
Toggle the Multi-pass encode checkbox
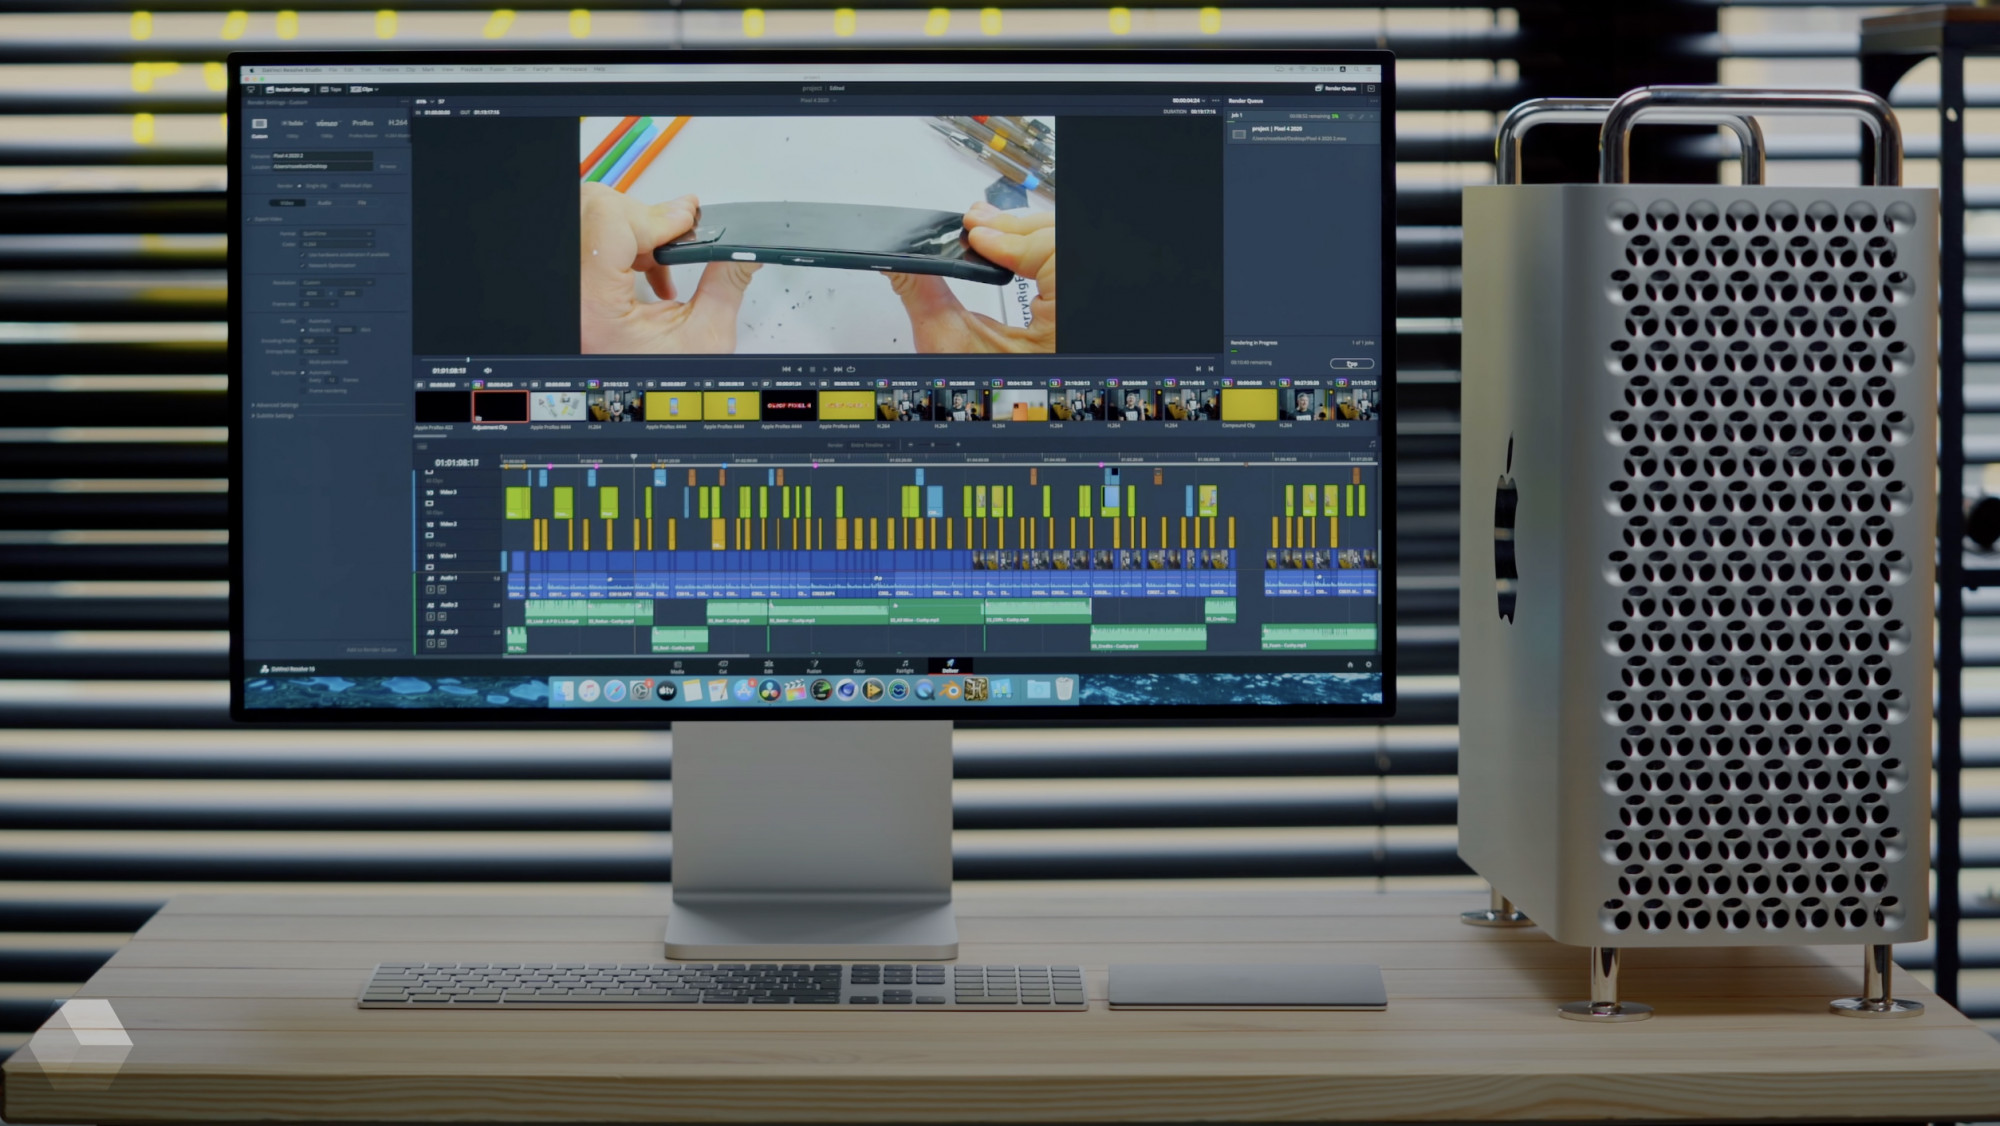coord(303,362)
